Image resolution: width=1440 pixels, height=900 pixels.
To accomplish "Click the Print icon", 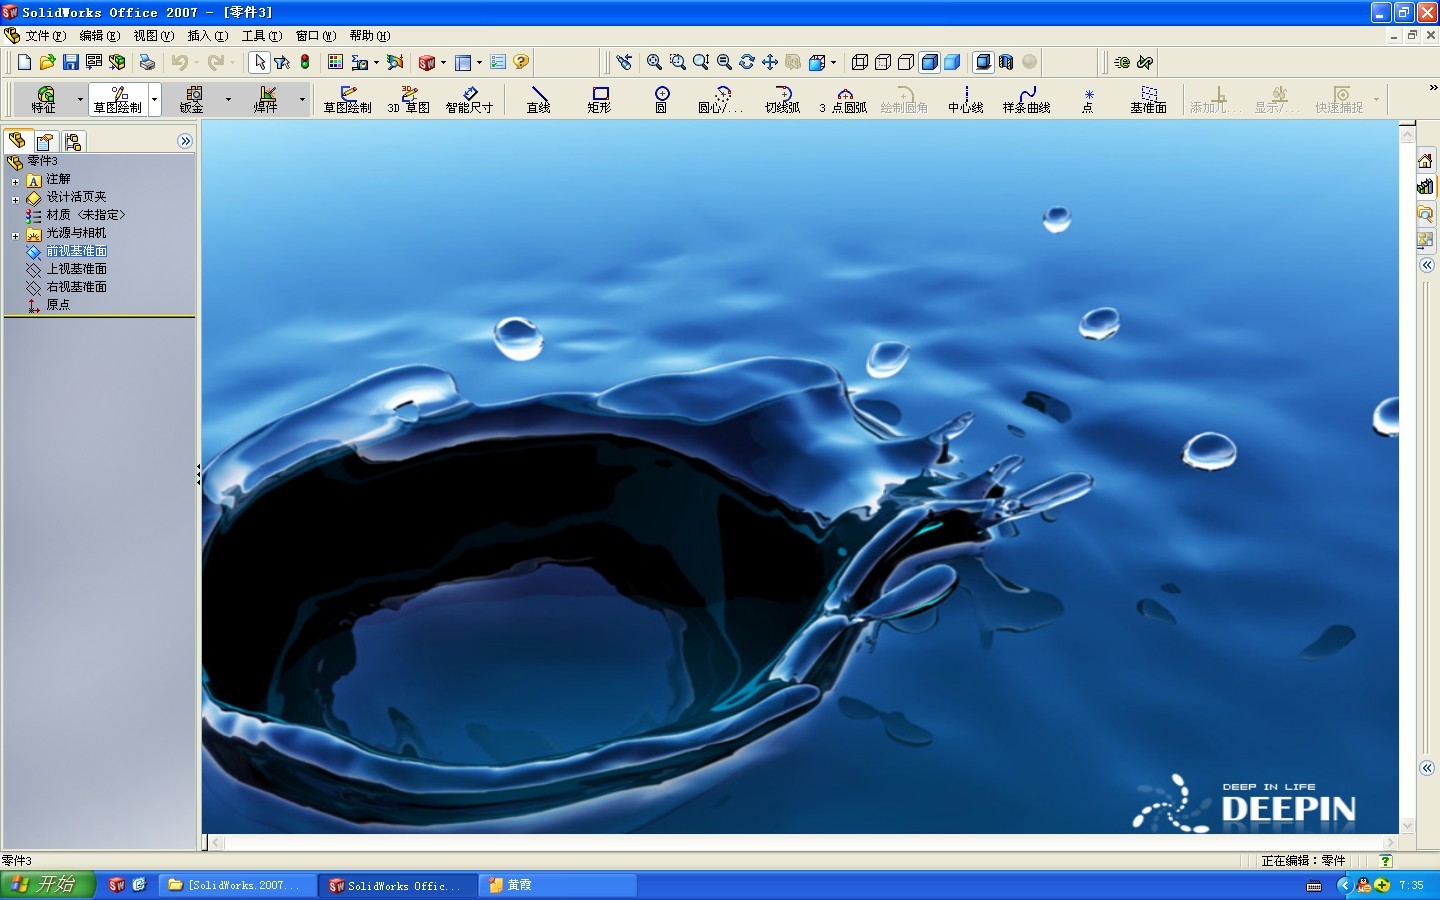I will pyautogui.click(x=147, y=62).
